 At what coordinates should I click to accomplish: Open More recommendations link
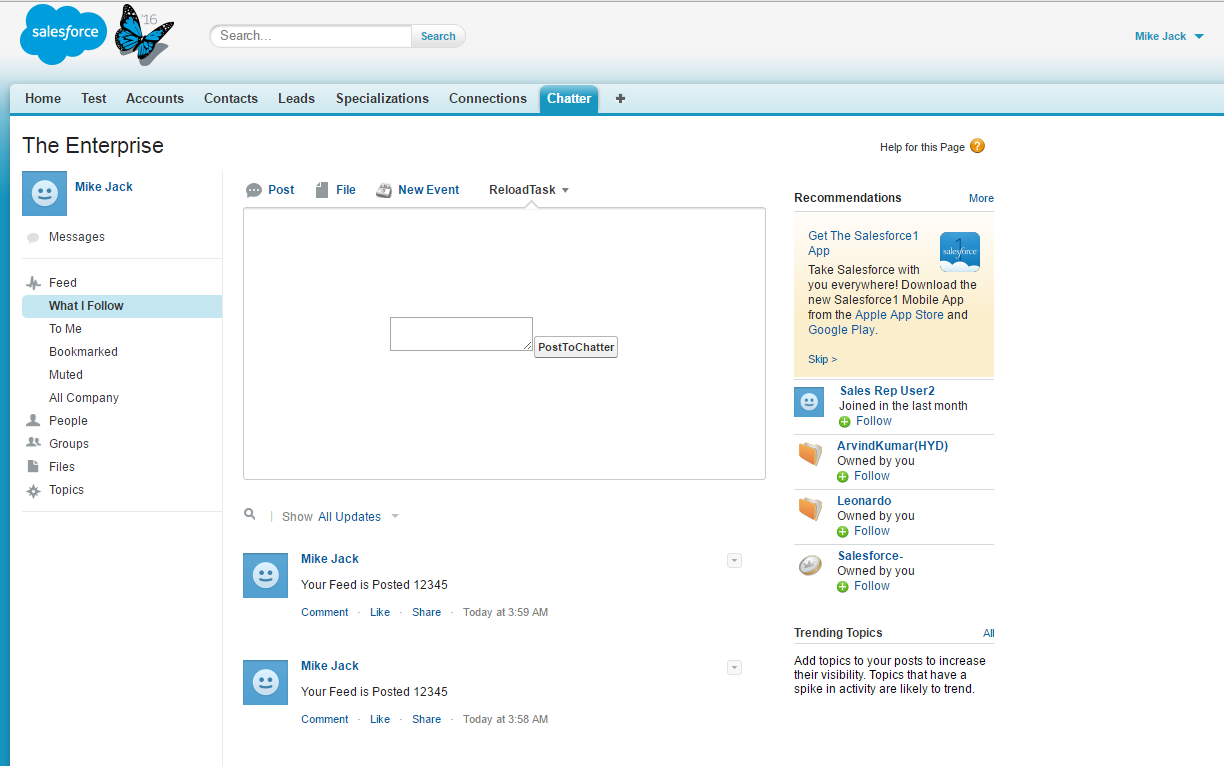pos(981,198)
